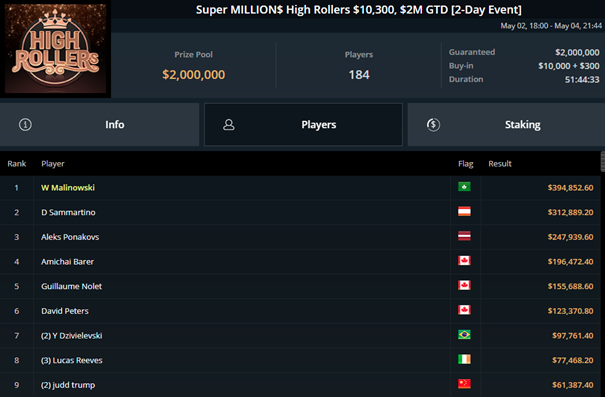Click the David Peters player name
Image resolution: width=605 pixels, height=397 pixels.
(65, 311)
